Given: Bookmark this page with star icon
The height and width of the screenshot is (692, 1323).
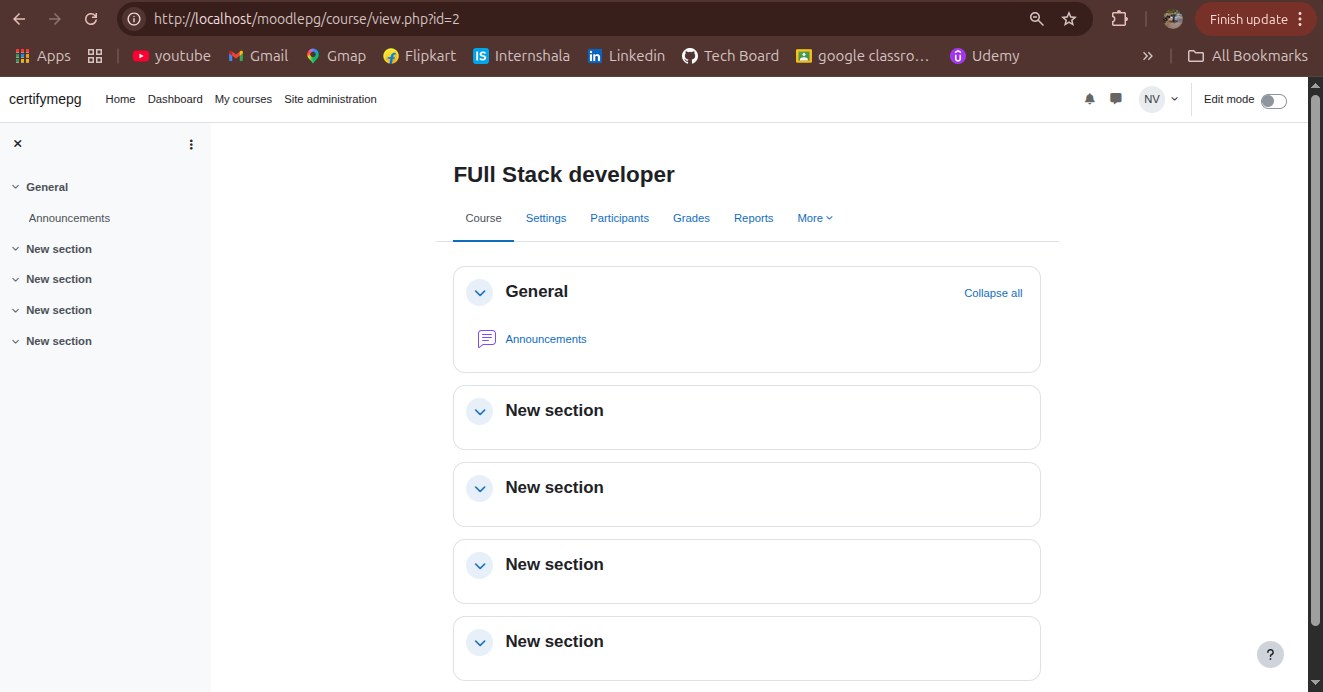Looking at the screenshot, I should click(1069, 19).
